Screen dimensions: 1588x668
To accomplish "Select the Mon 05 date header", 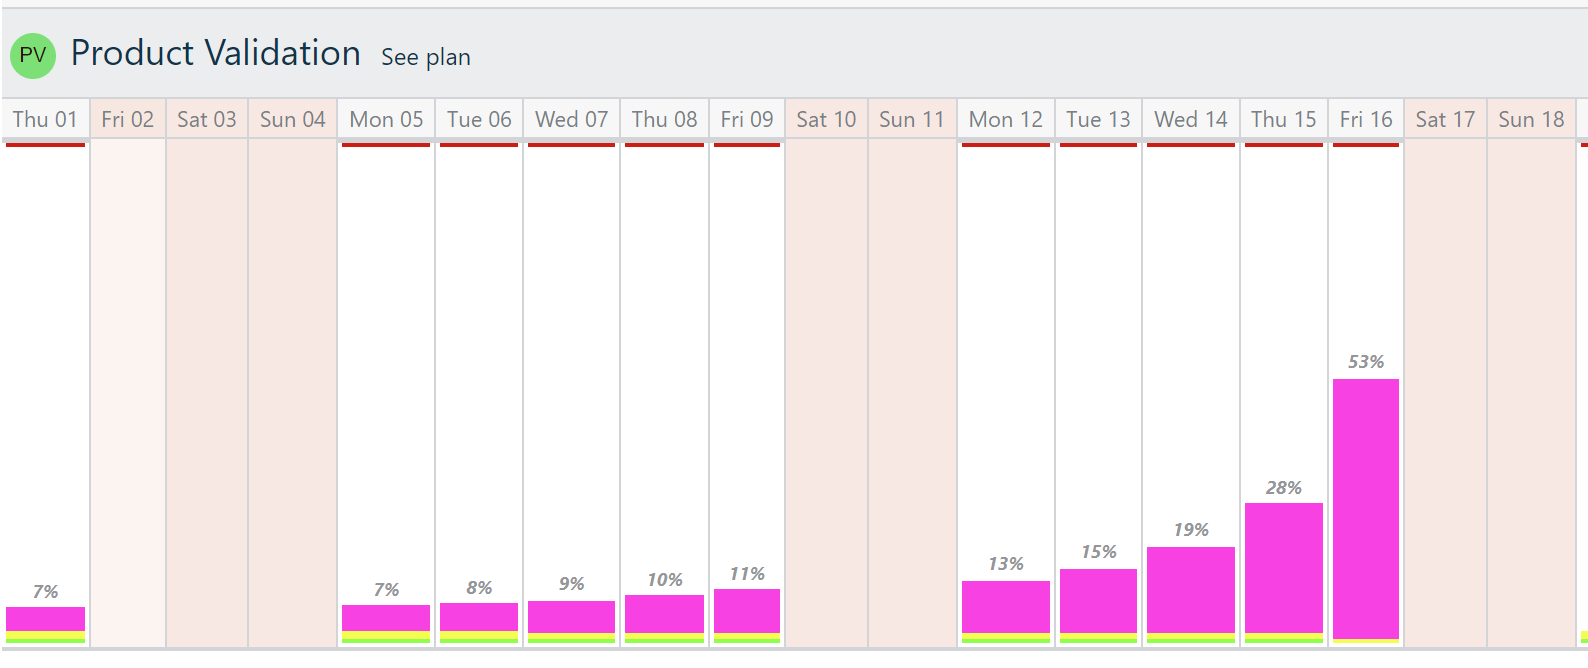I will pyautogui.click(x=385, y=118).
